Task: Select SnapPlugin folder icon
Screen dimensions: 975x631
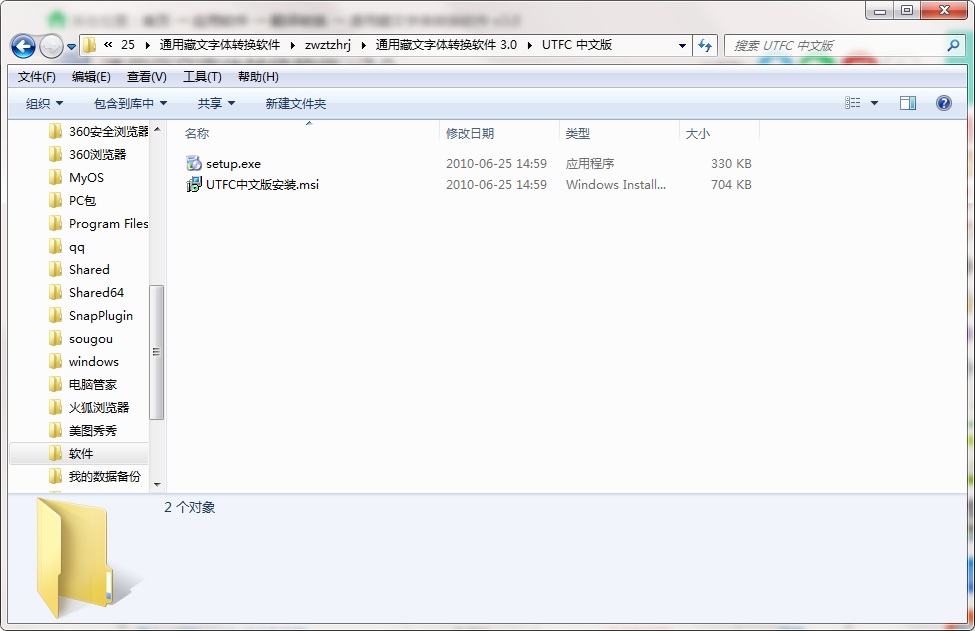Action: click(x=55, y=315)
